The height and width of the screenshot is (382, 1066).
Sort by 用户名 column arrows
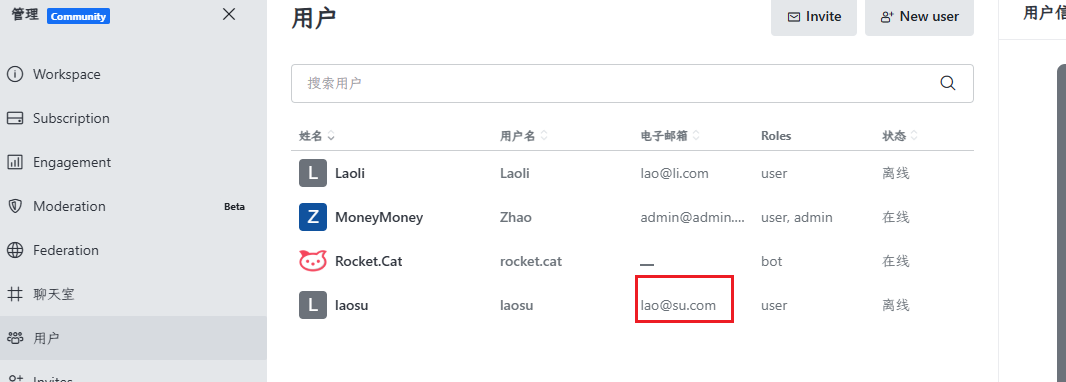[544, 136]
